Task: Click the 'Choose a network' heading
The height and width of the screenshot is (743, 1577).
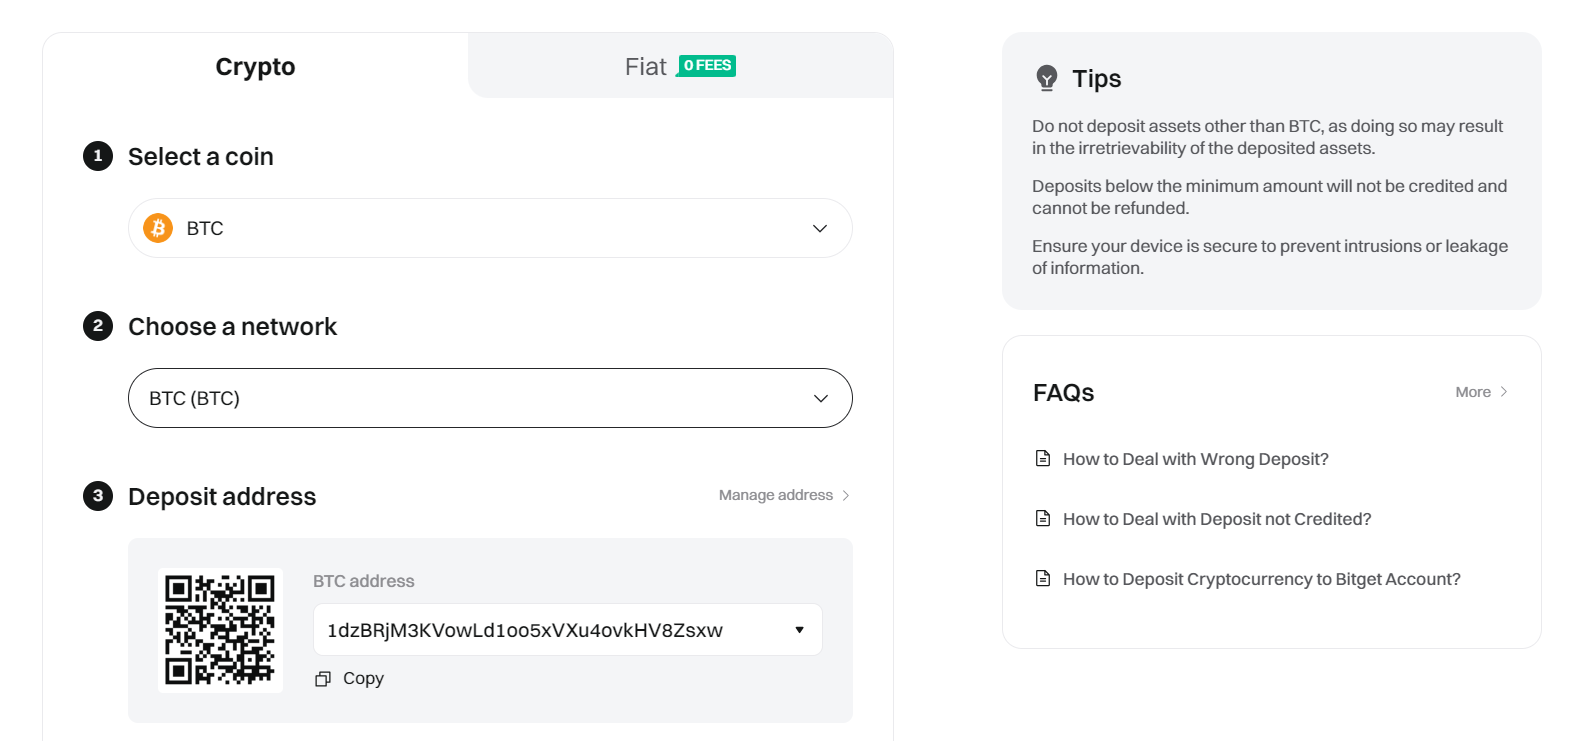Action: click(x=233, y=327)
